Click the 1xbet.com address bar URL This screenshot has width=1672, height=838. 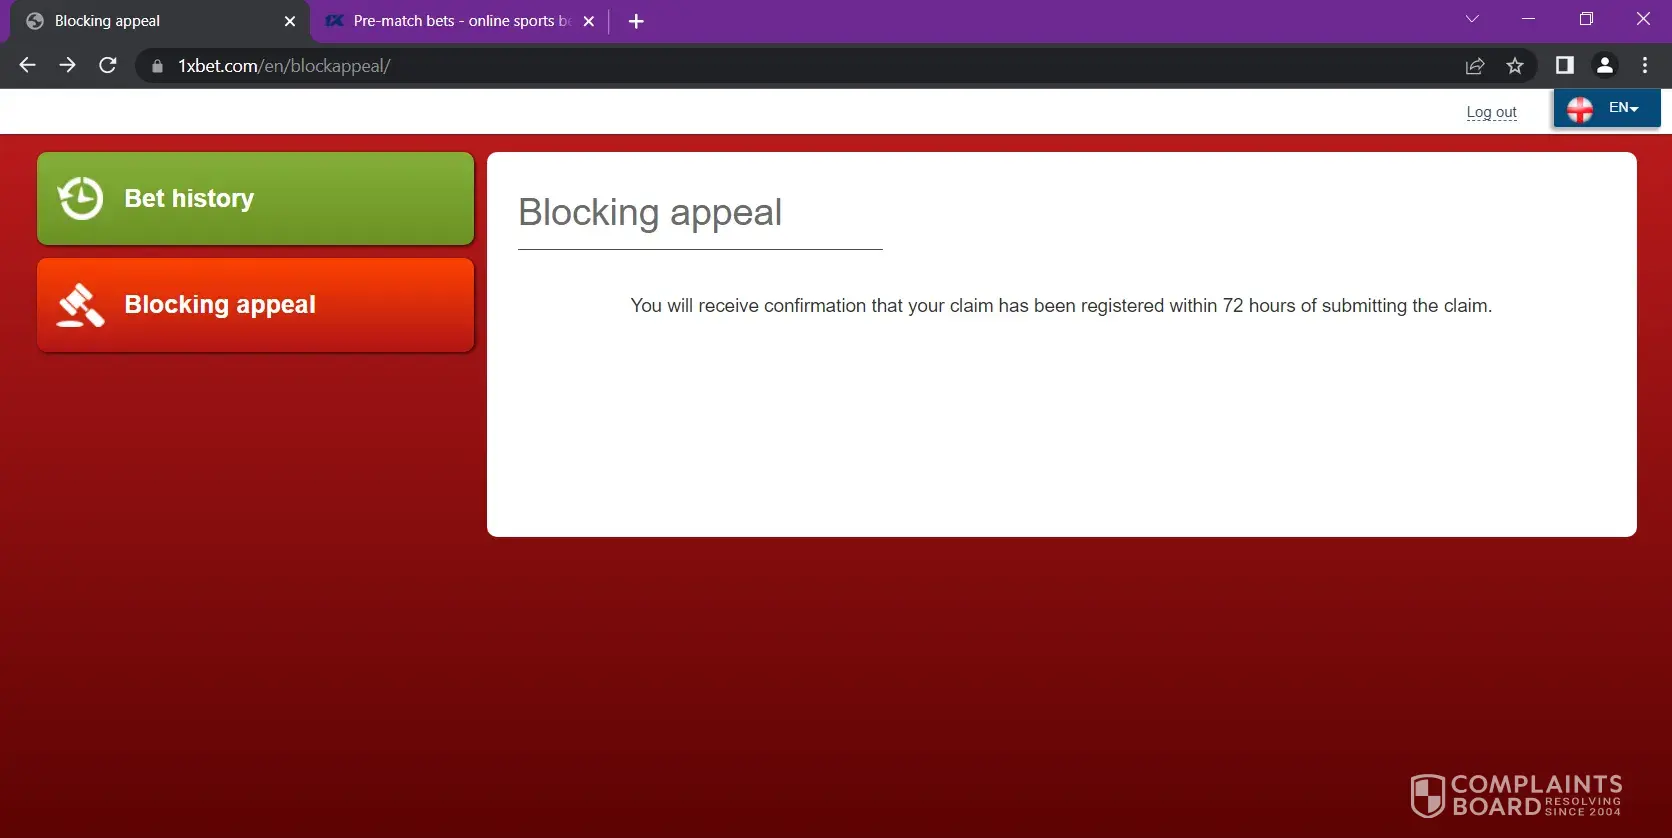(x=284, y=66)
